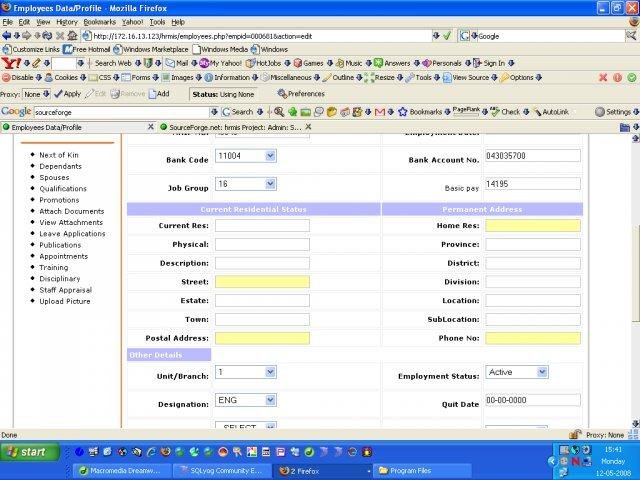Click the PageRank indicator

coord(466,111)
